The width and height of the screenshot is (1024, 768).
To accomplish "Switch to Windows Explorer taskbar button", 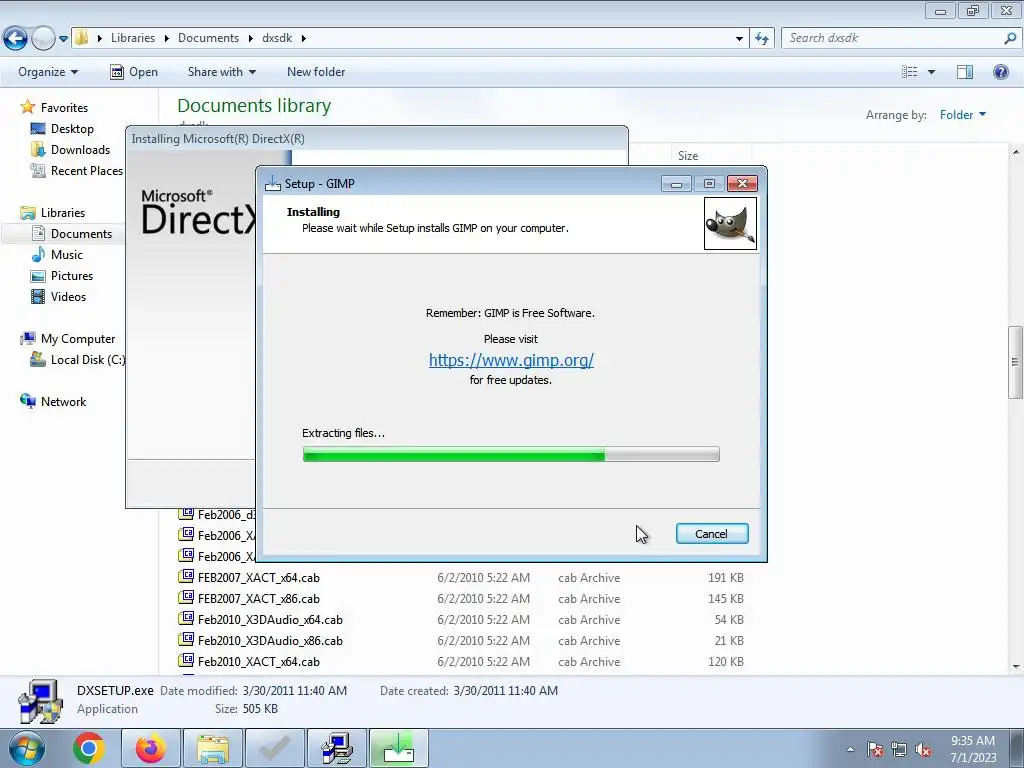I will [x=213, y=748].
